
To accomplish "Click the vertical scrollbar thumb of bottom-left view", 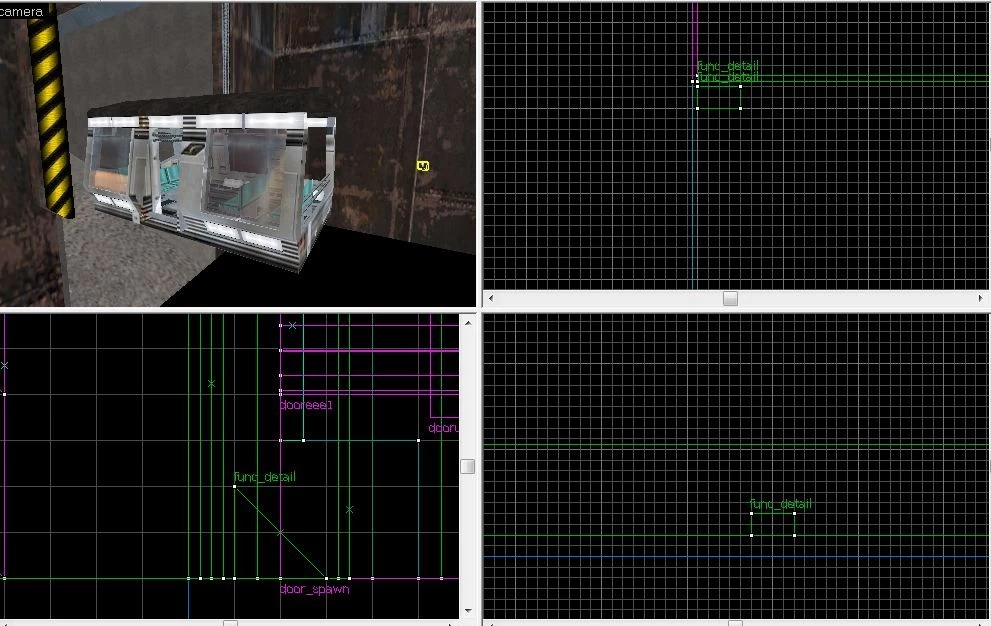I will tap(468, 466).
